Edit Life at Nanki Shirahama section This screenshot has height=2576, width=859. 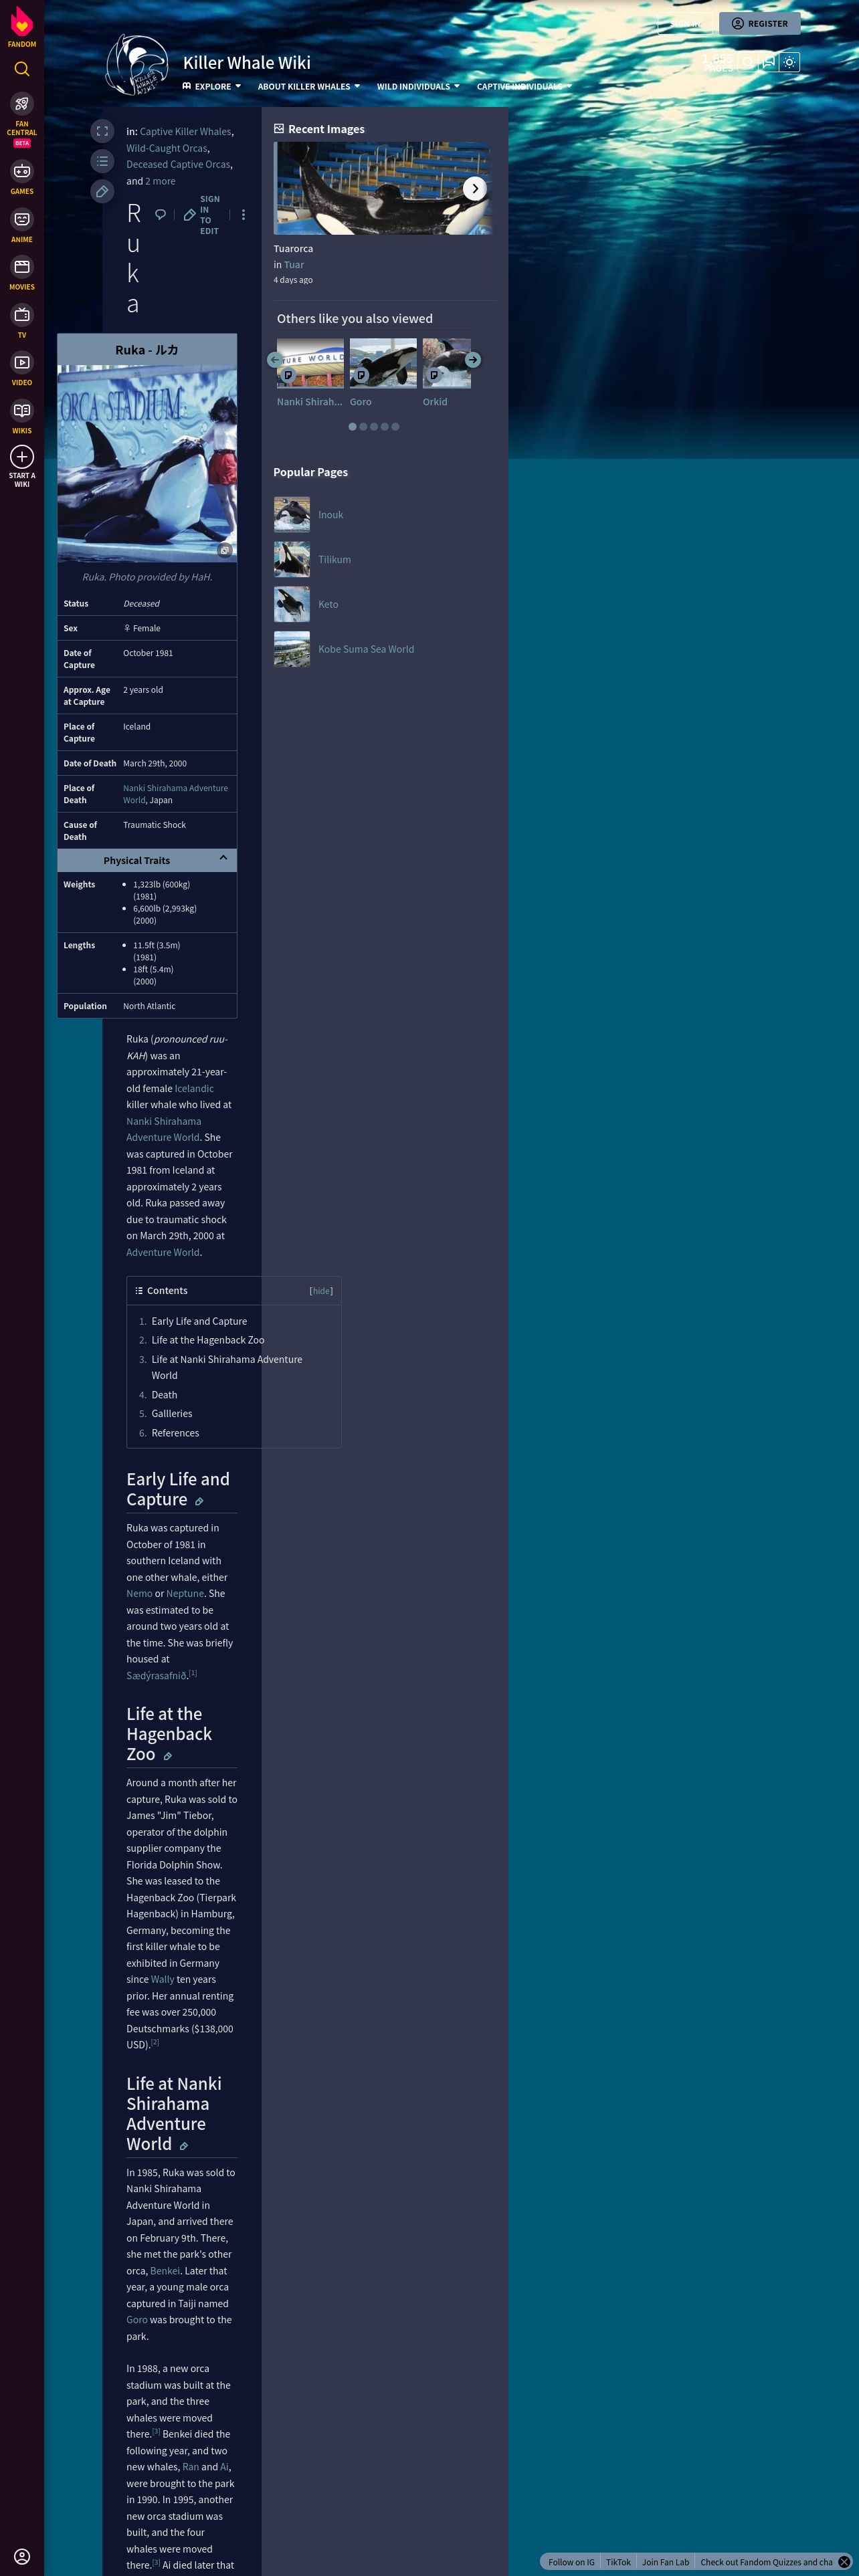point(183,2146)
